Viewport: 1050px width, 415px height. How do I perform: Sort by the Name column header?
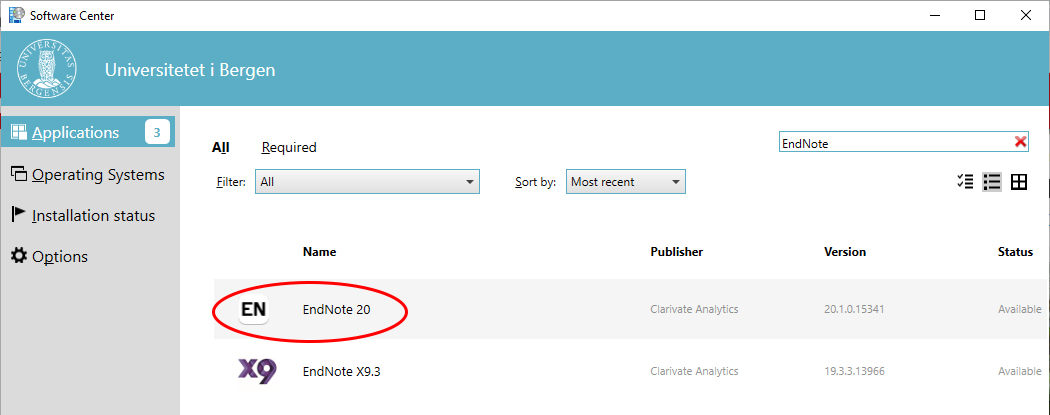point(319,252)
